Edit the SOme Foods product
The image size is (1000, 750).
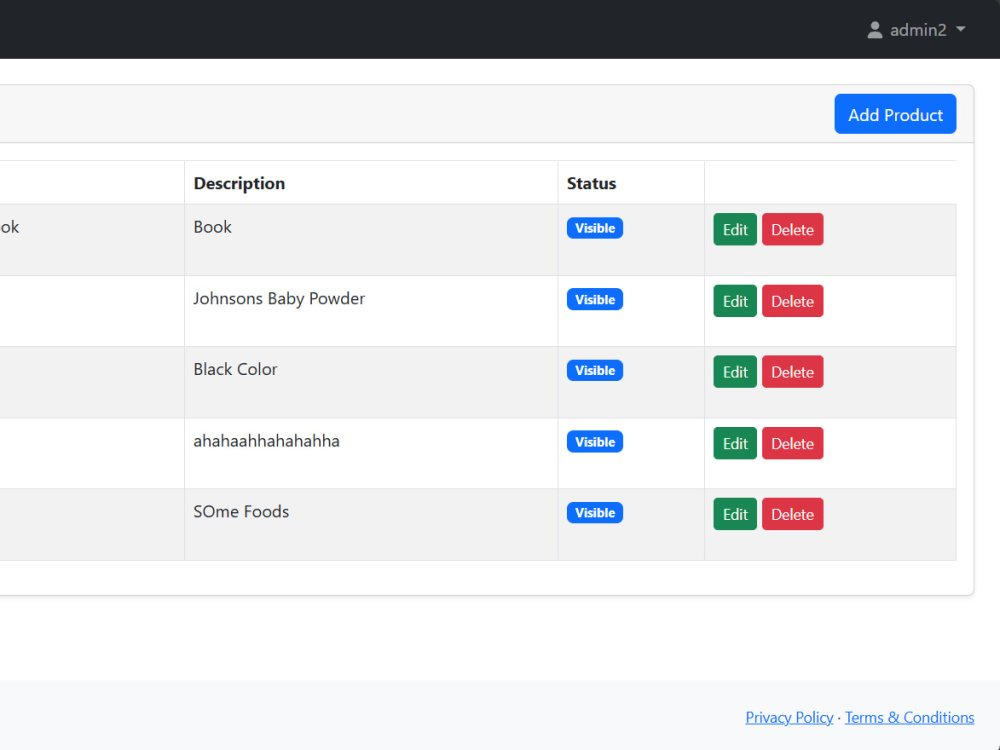[735, 514]
